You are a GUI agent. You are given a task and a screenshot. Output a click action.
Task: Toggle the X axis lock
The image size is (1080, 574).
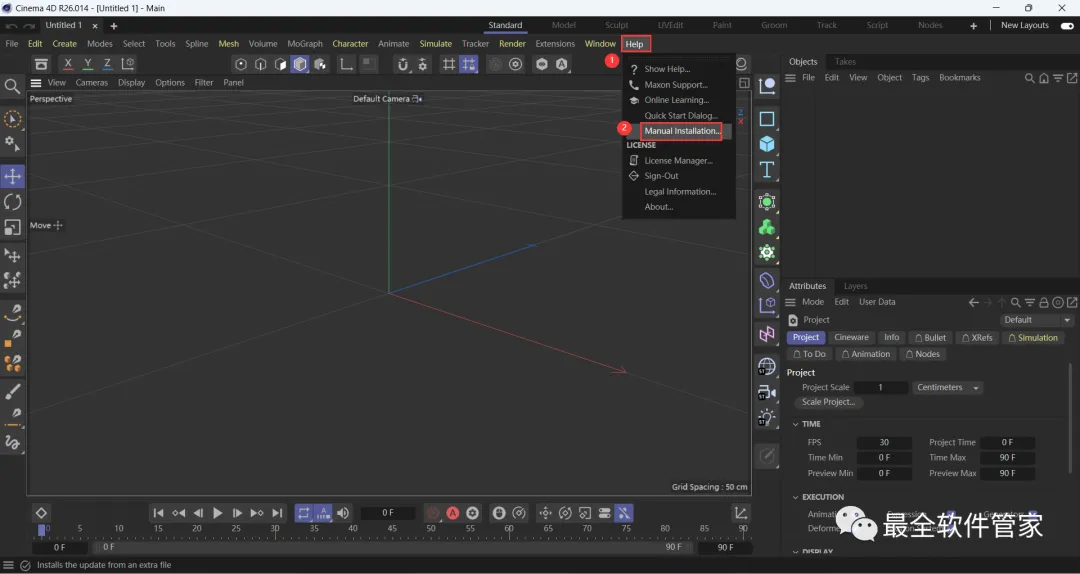68,64
